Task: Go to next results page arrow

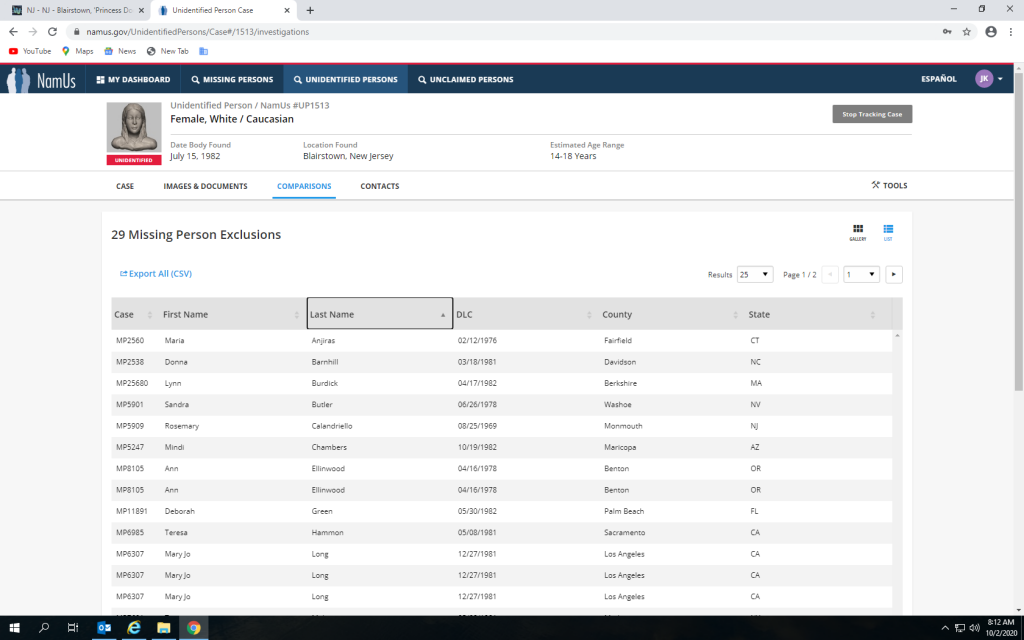Action: point(894,274)
